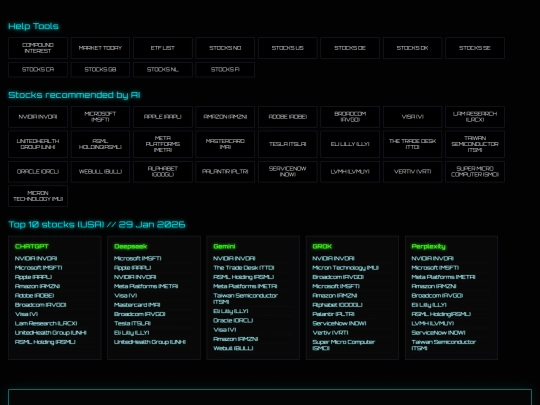The width and height of the screenshot is (540, 405).
Task: Click Adobe (ADBE) in ChatGPT list
Action: (x=34, y=295)
